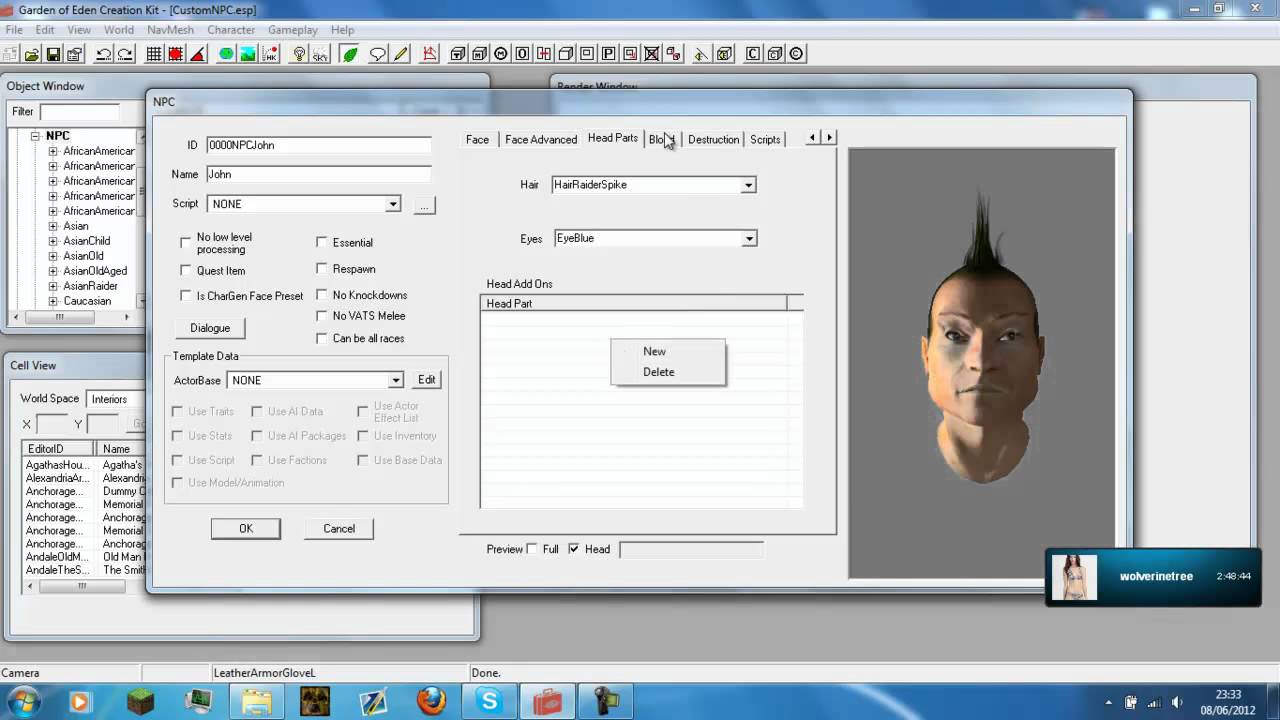Open the Eyes dropdown showing EyeBlue
Image resolution: width=1280 pixels, height=720 pixels.
point(748,239)
